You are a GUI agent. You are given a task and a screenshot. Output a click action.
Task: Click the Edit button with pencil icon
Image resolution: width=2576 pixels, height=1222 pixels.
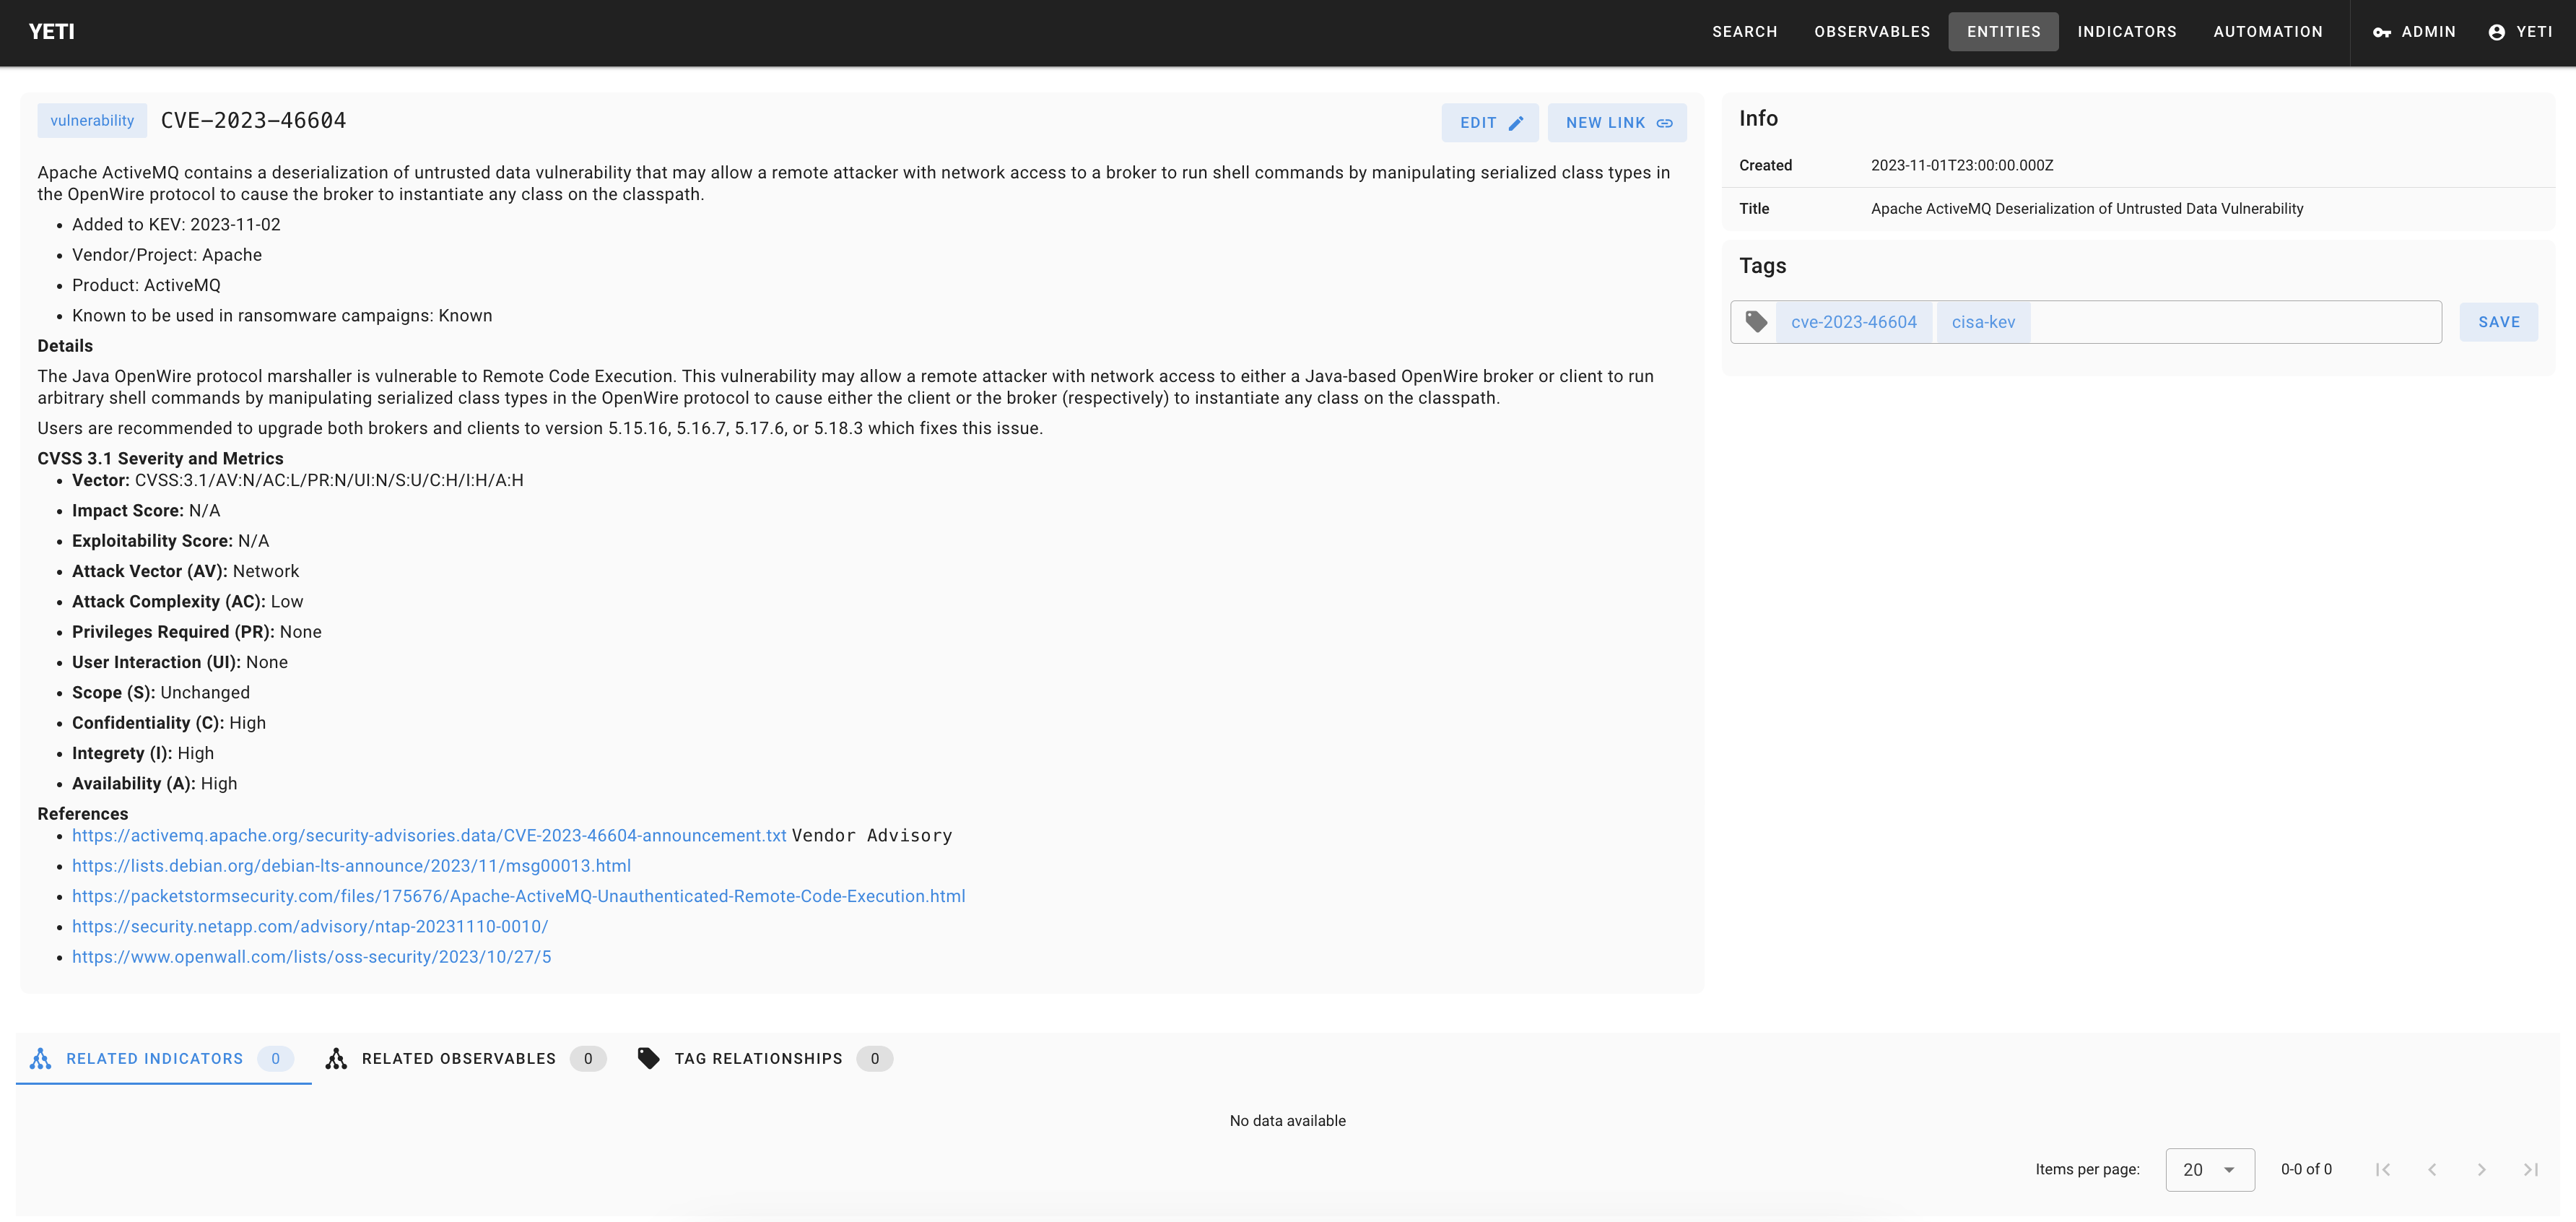(x=1490, y=123)
